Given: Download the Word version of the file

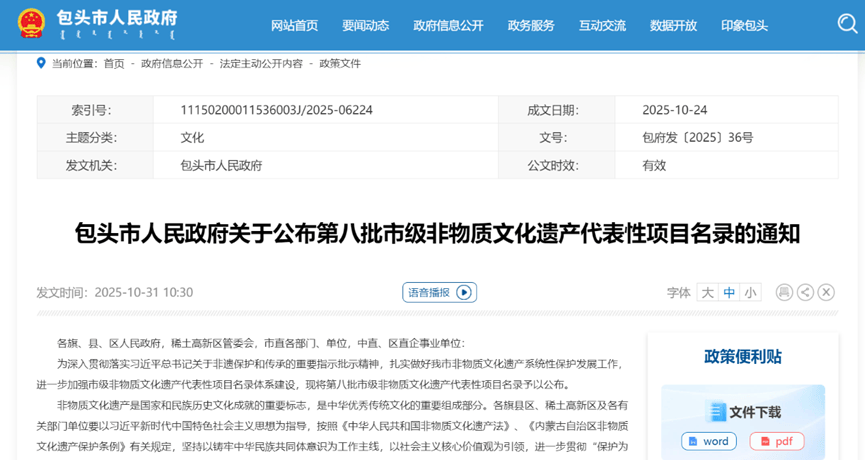Looking at the screenshot, I should point(709,441).
